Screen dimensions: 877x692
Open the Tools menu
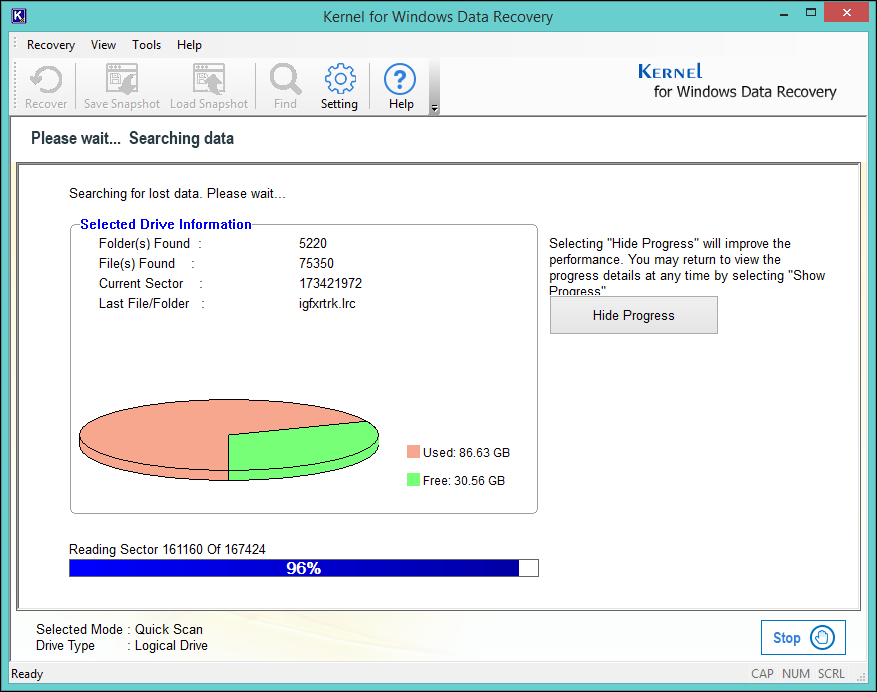coord(147,45)
